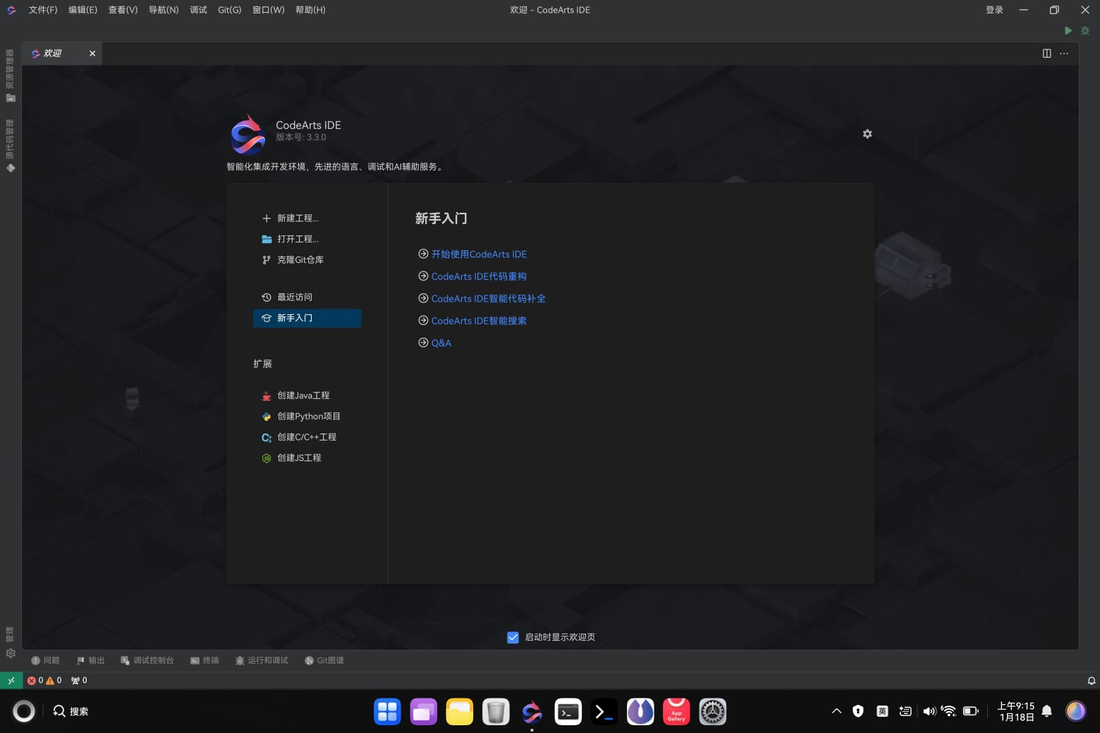Open the Git(G) menu
Viewport: 1100px width, 733px height.
pyautogui.click(x=229, y=9)
